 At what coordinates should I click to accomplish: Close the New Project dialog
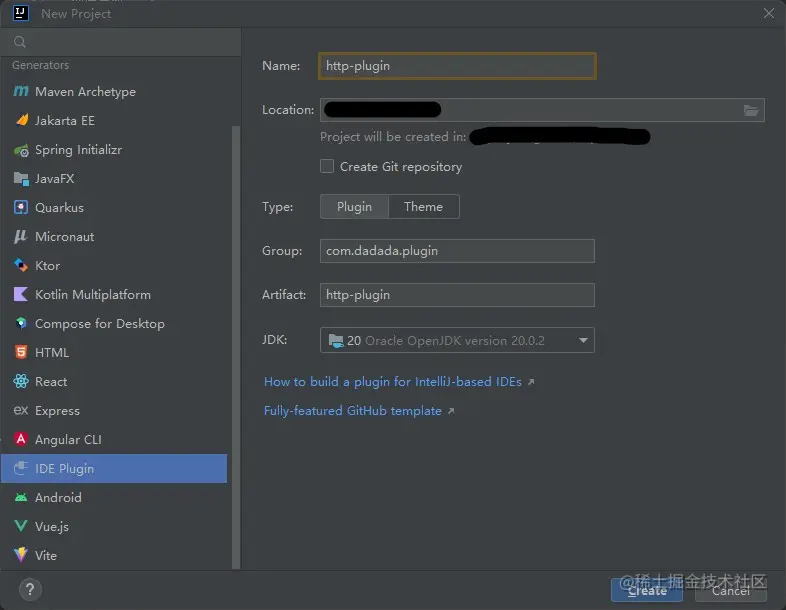click(768, 13)
